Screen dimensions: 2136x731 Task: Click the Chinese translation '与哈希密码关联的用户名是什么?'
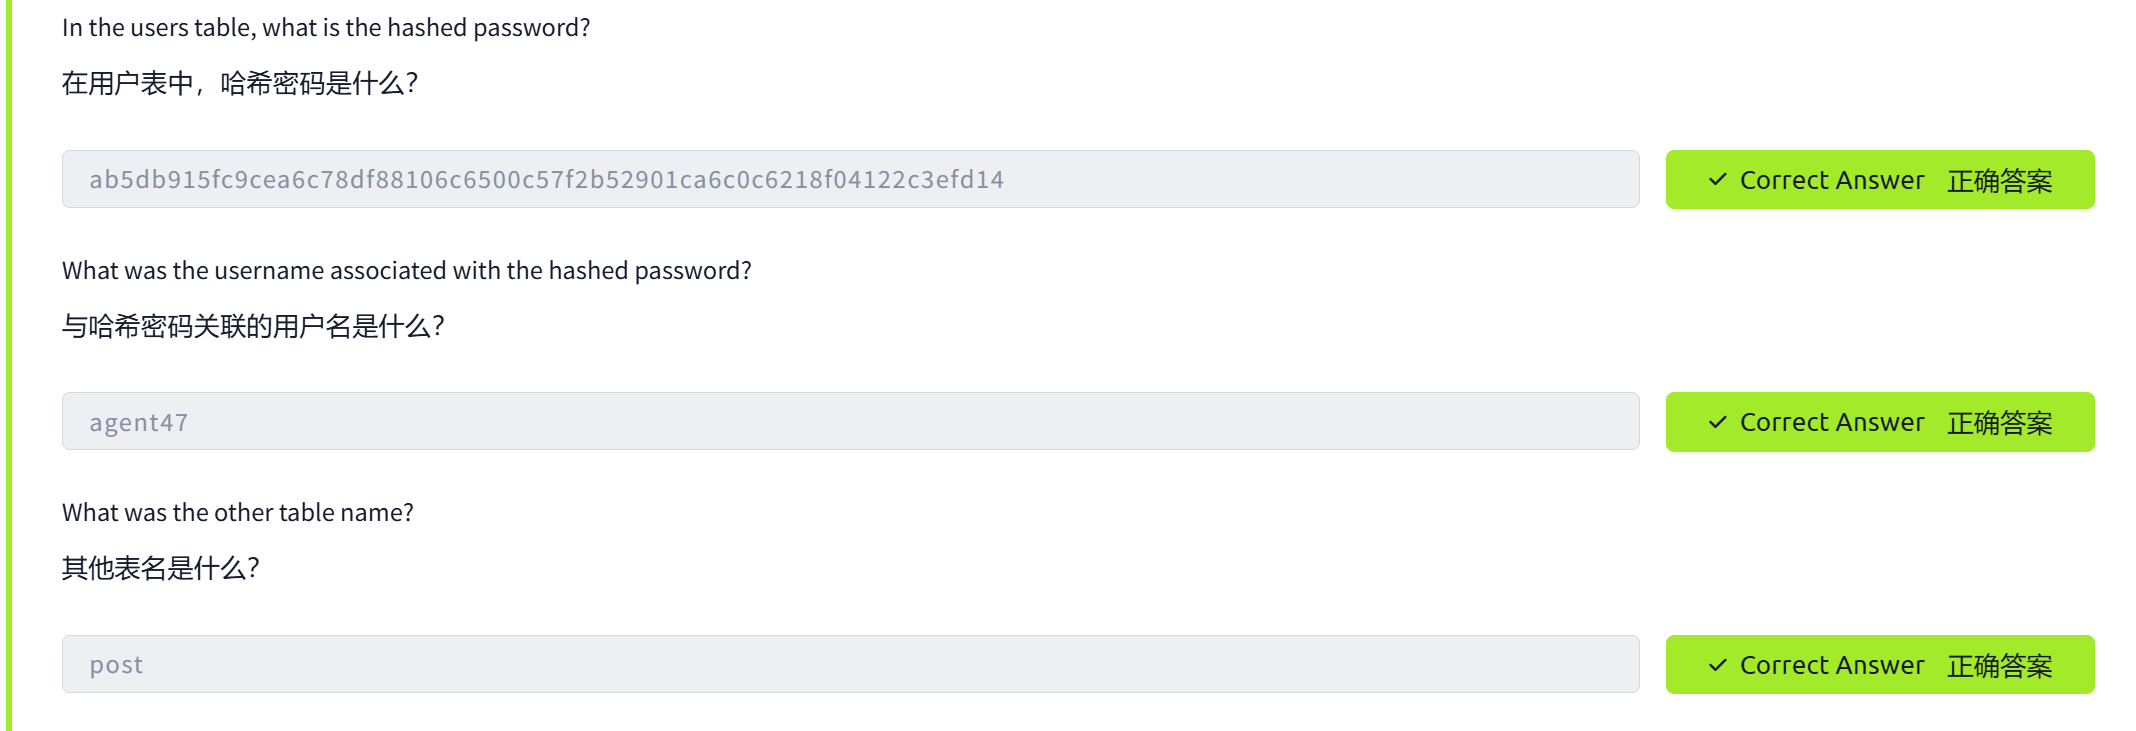[253, 326]
